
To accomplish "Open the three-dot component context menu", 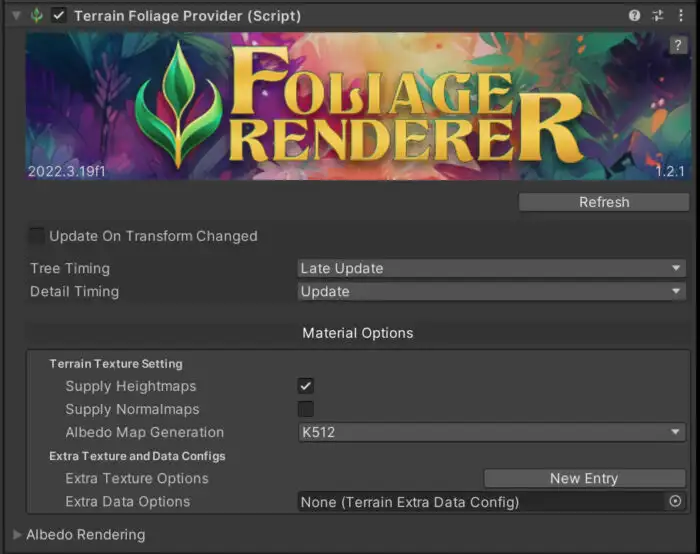I will [681, 16].
